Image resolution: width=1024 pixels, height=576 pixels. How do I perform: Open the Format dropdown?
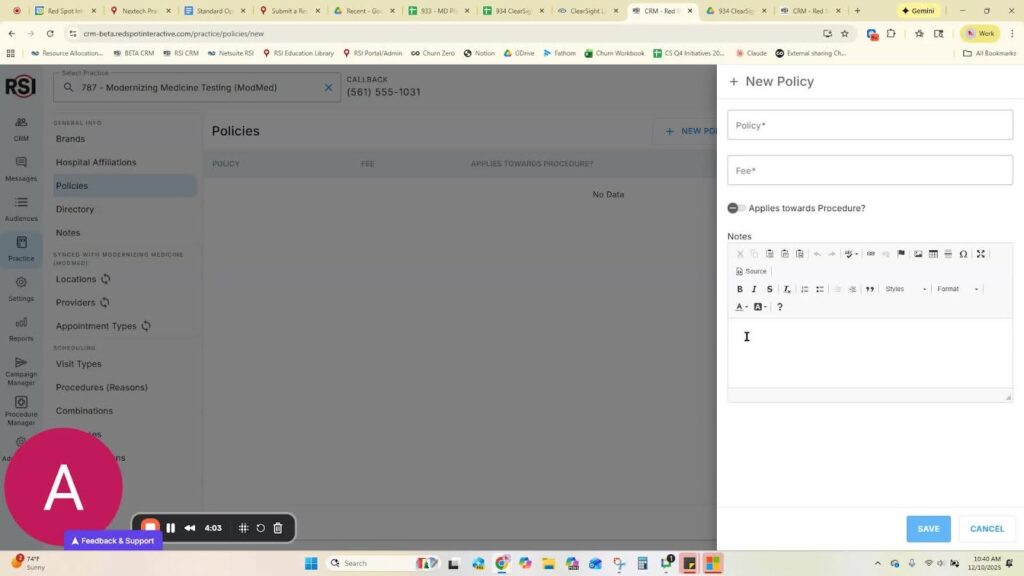pos(958,289)
